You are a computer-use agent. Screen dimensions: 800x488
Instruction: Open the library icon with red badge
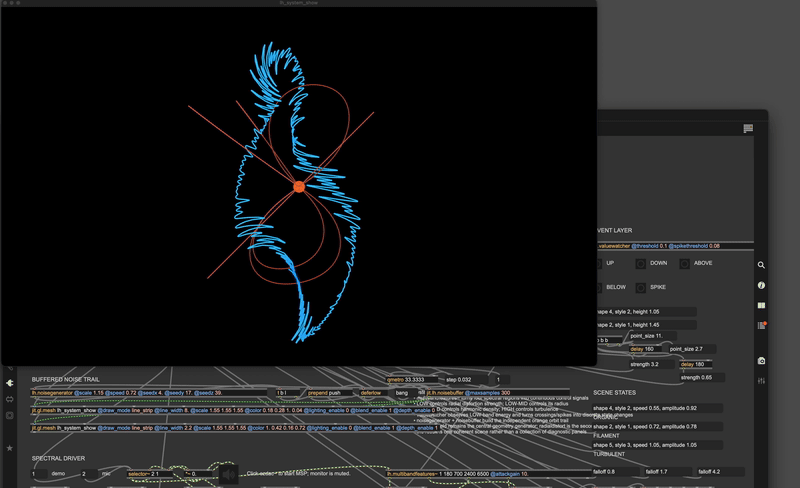click(762, 325)
